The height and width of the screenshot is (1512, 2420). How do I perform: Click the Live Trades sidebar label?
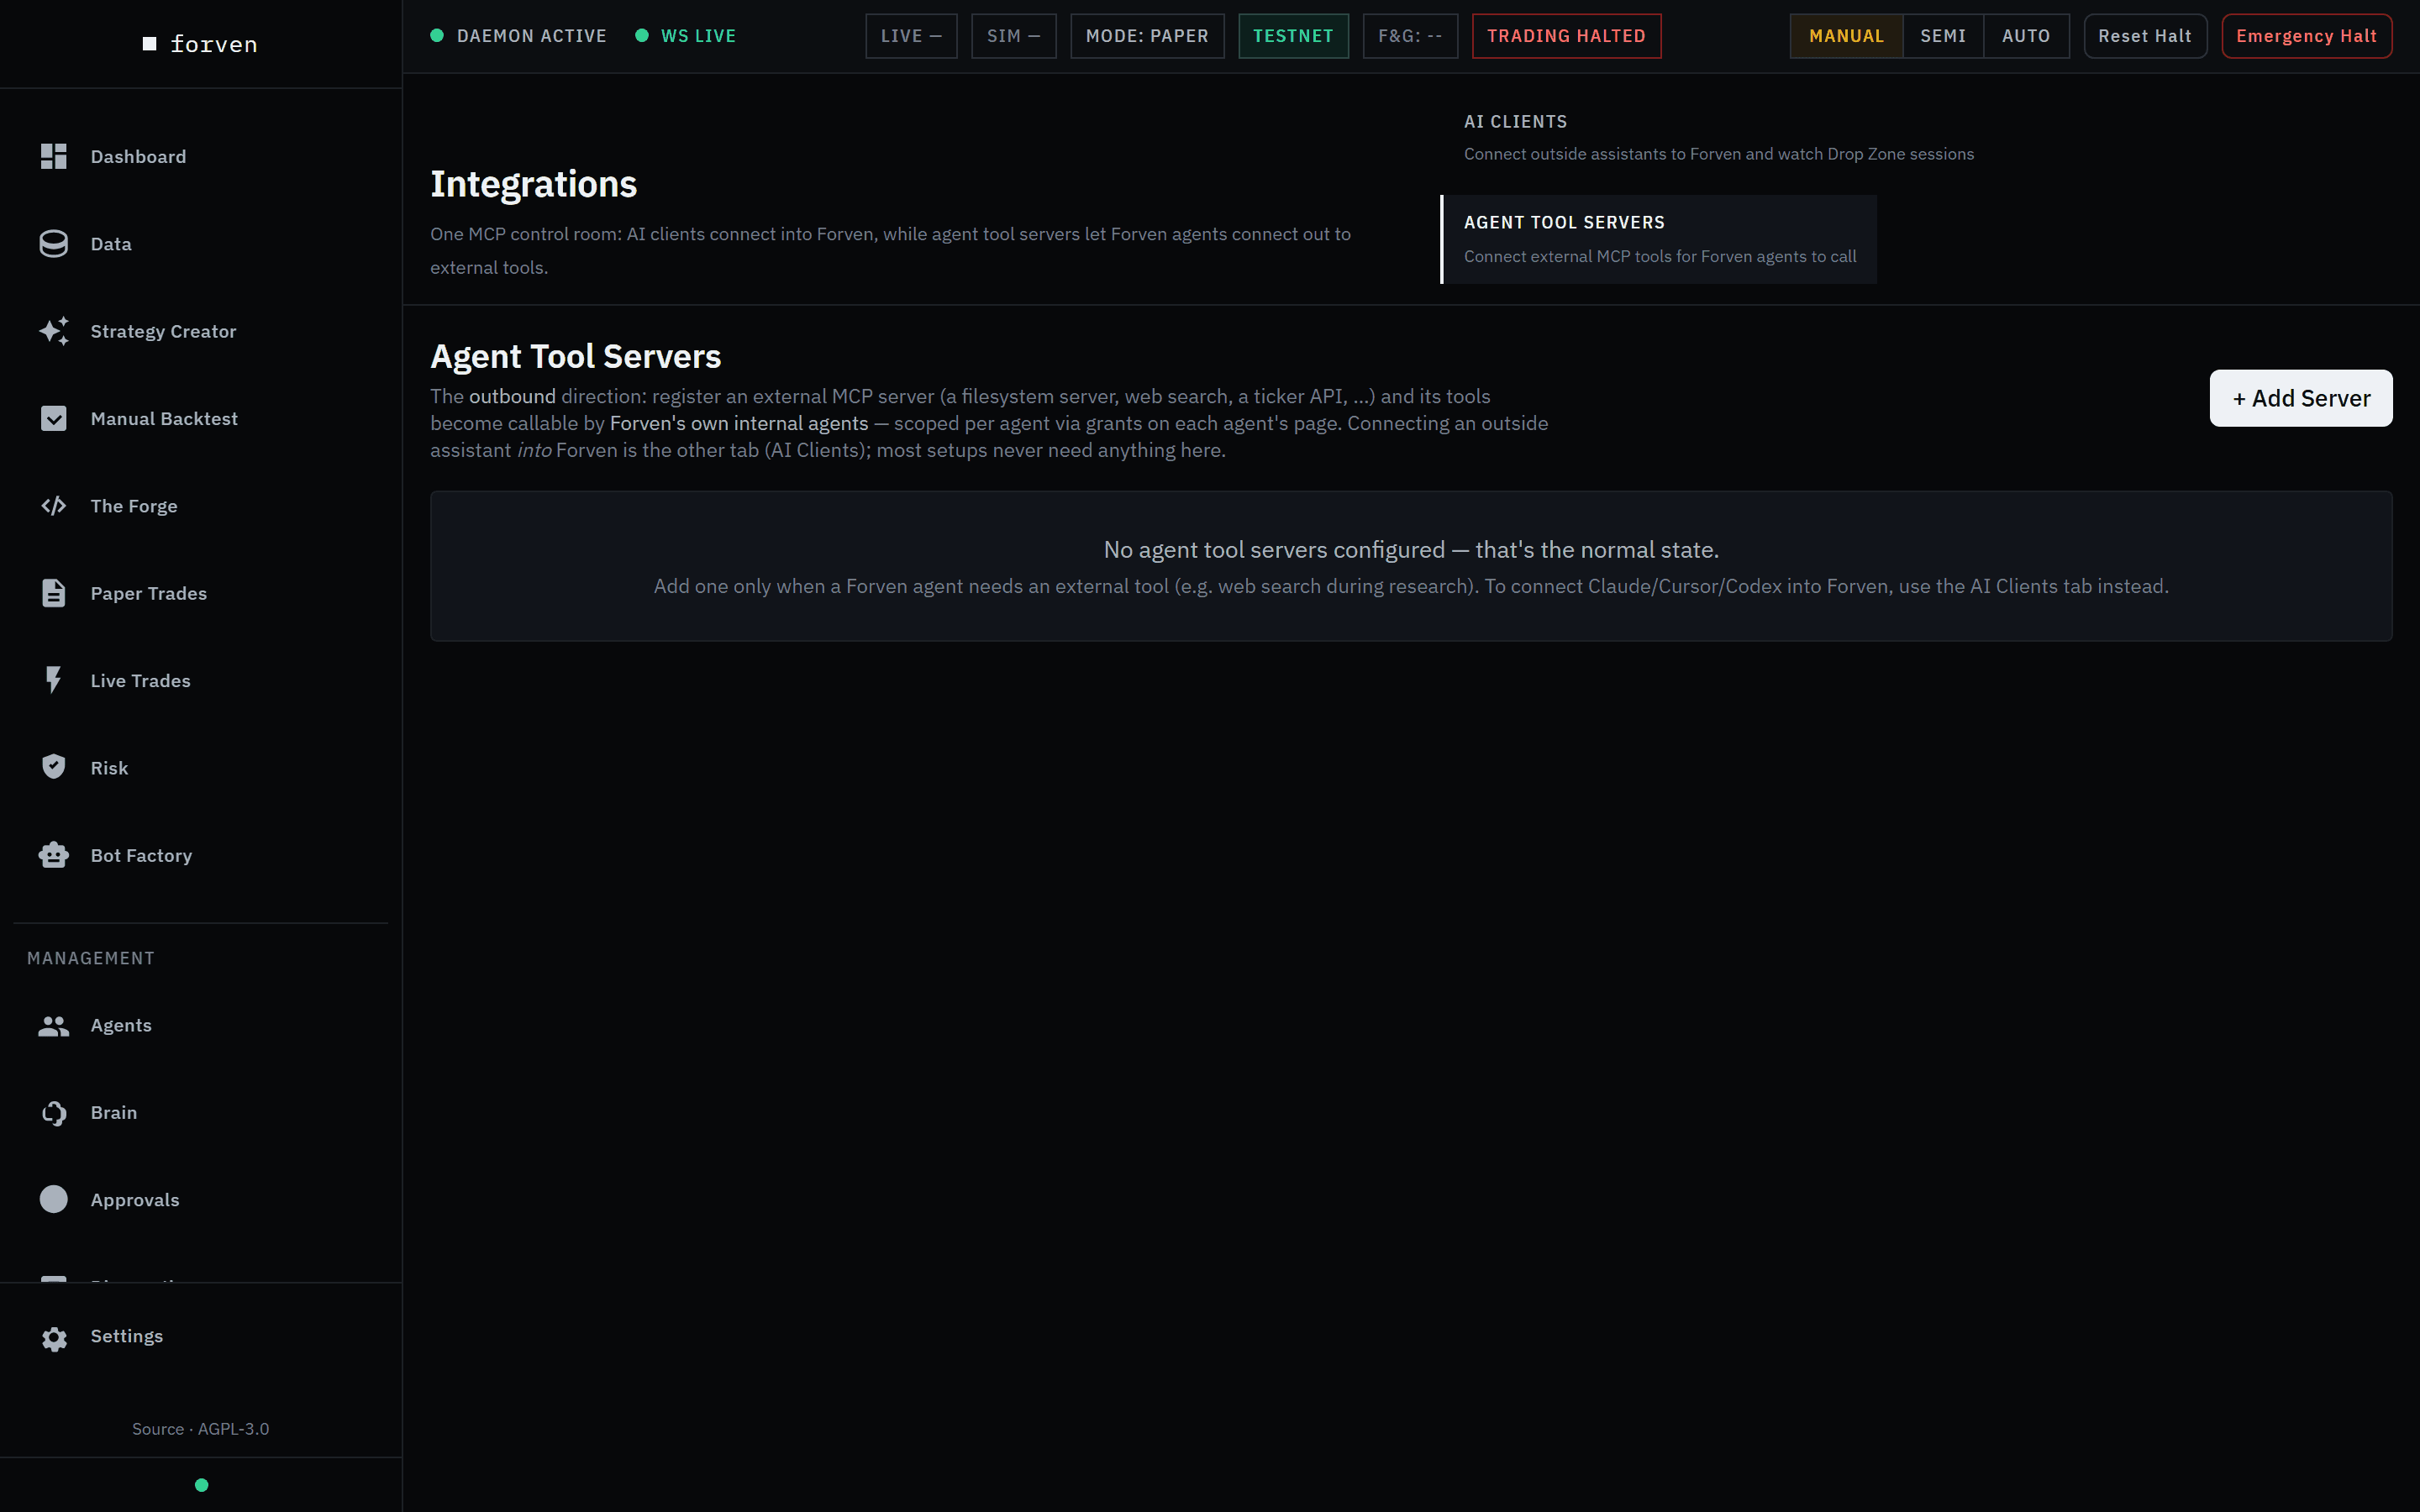[140, 681]
